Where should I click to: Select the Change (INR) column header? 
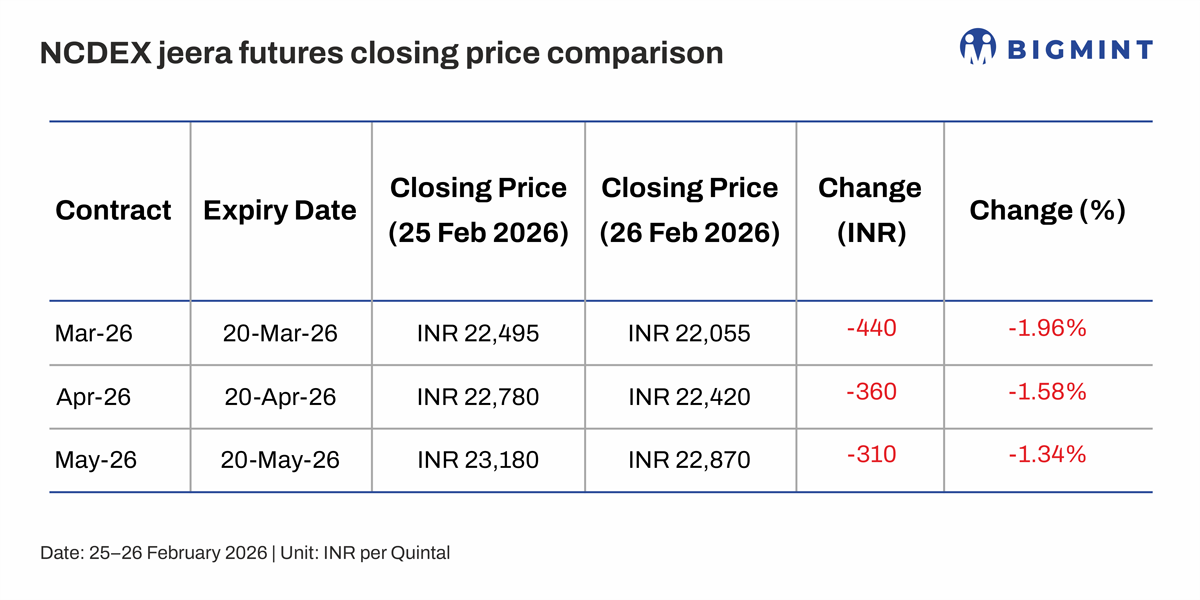coord(869,210)
